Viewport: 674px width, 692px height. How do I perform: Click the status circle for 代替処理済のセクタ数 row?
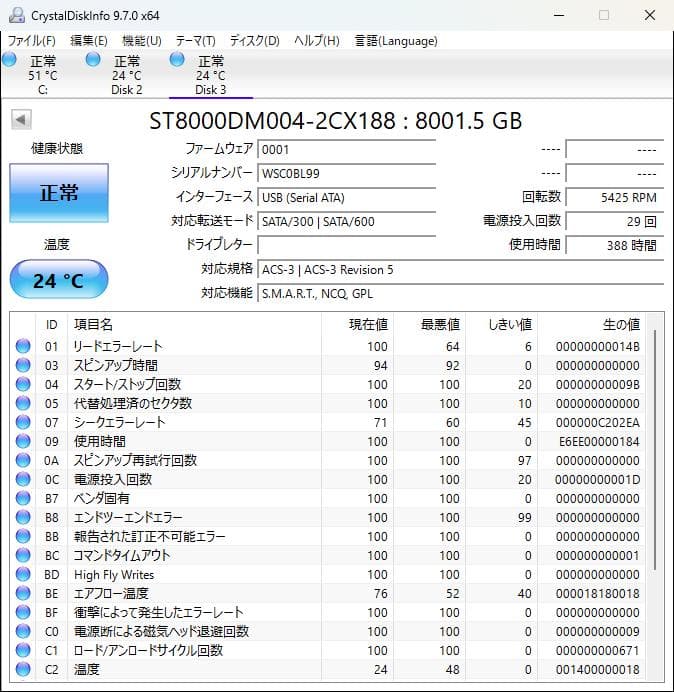coord(23,403)
